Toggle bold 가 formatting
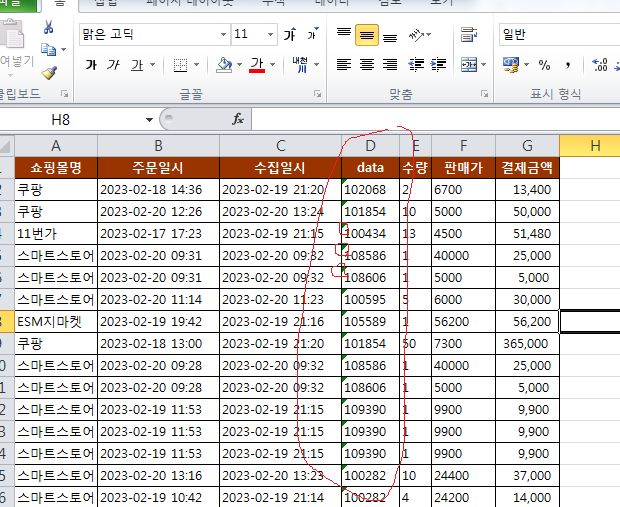The image size is (620, 507). click(91, 65)
